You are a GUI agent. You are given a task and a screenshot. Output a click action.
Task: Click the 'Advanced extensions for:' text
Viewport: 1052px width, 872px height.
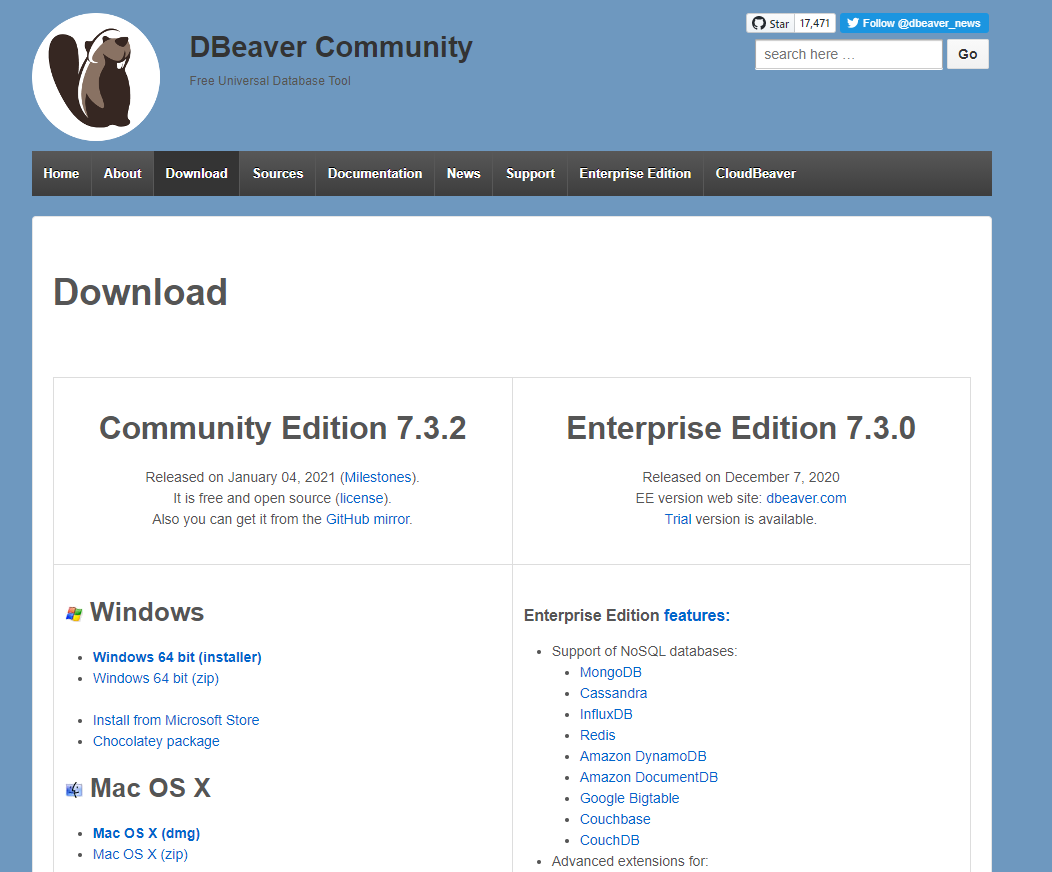coord(629,861)
